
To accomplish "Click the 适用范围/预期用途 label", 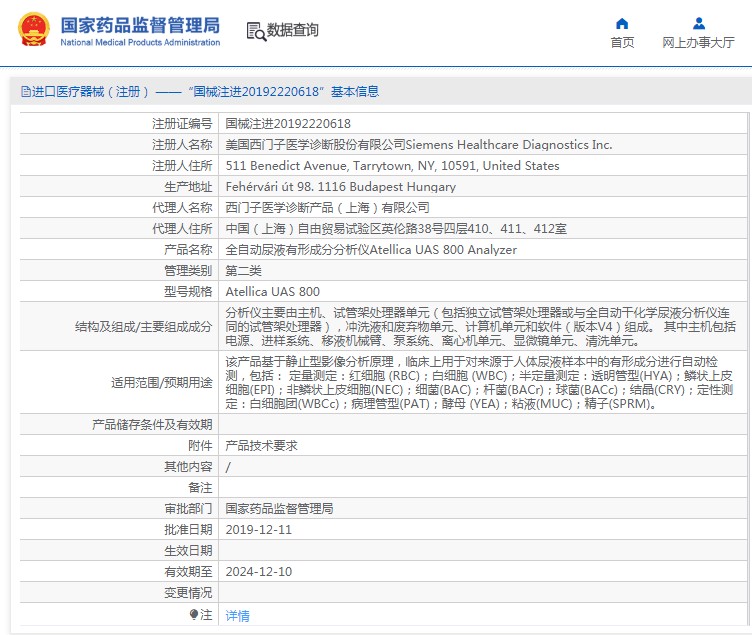I will coord(162,382).
